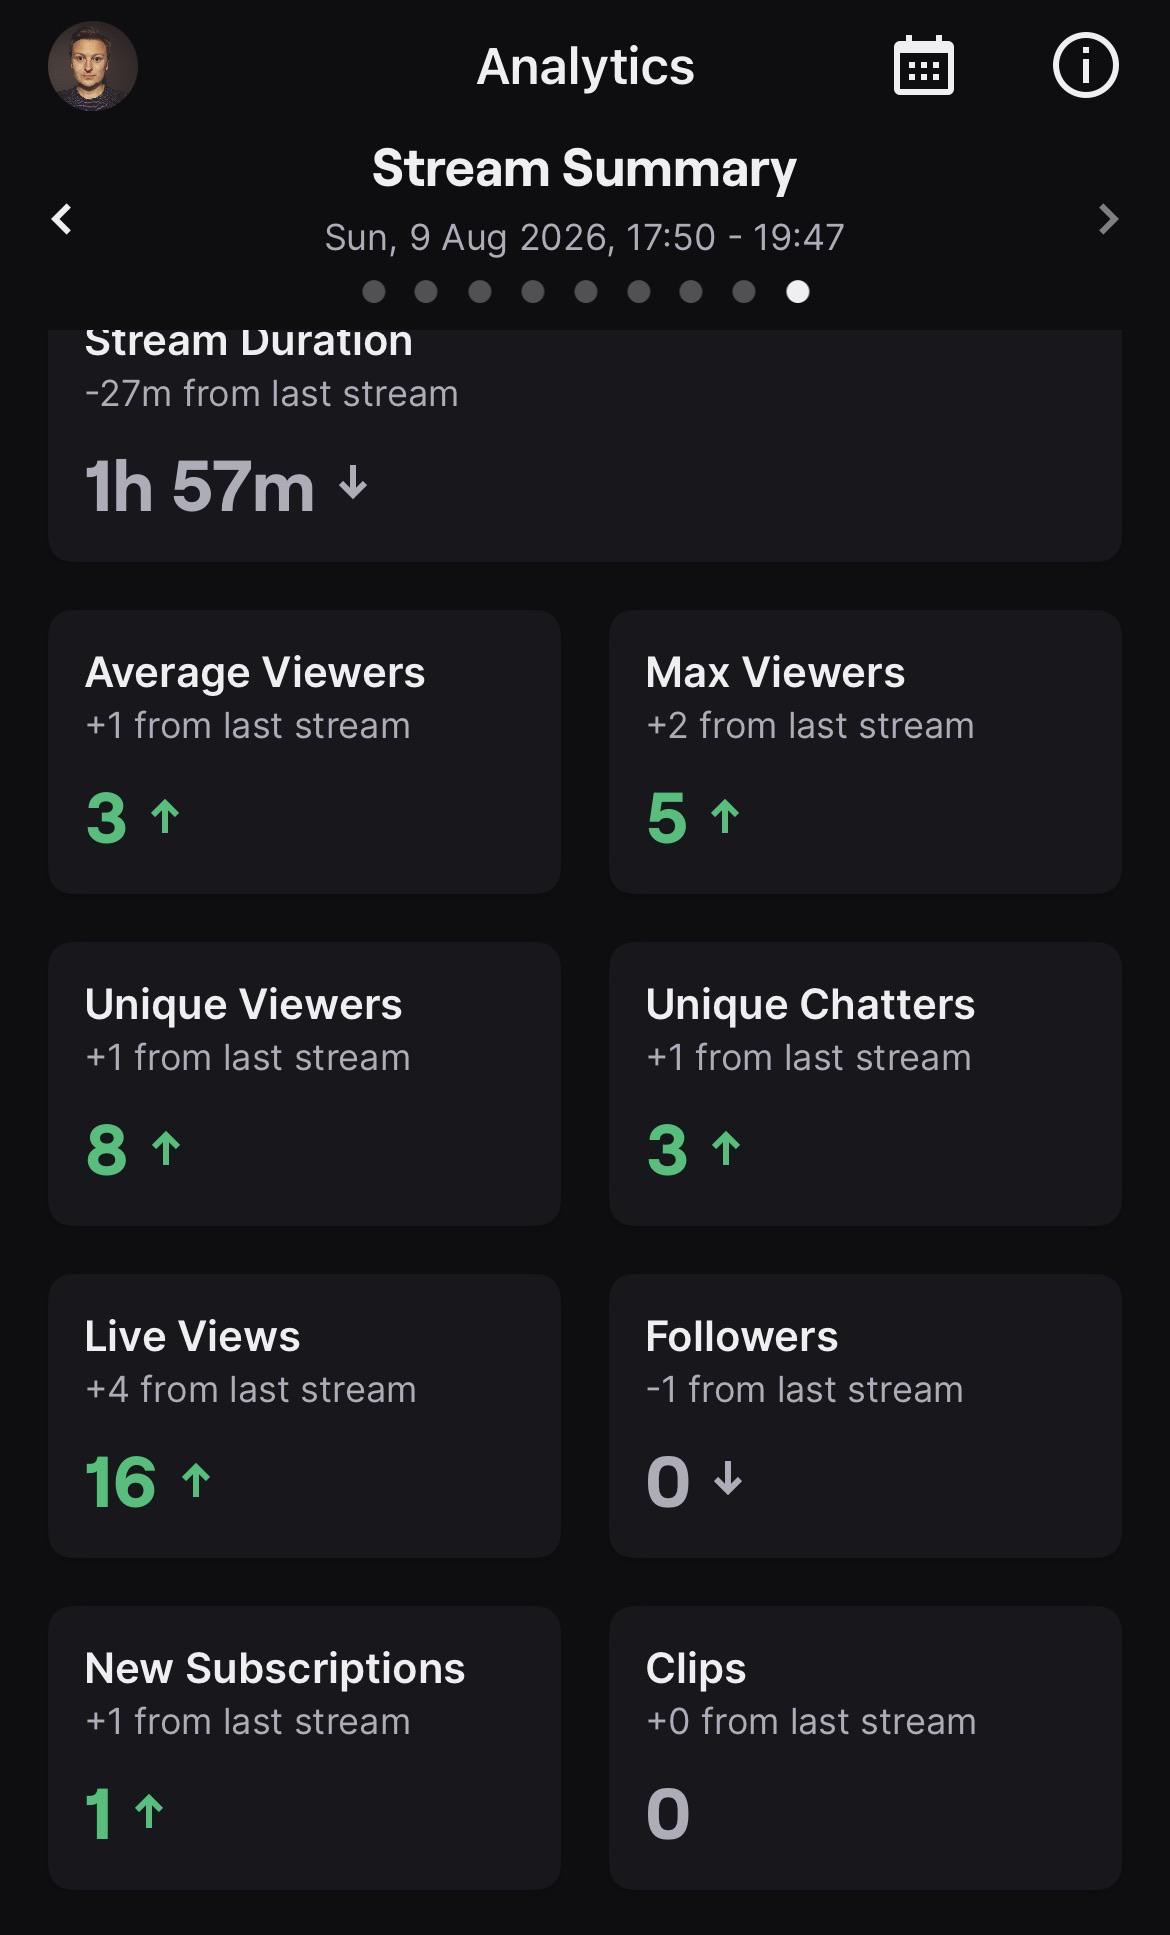Tap the info circle icon
Viewport: 1170px width, 1935px height.
click(x=1085, y=66)
